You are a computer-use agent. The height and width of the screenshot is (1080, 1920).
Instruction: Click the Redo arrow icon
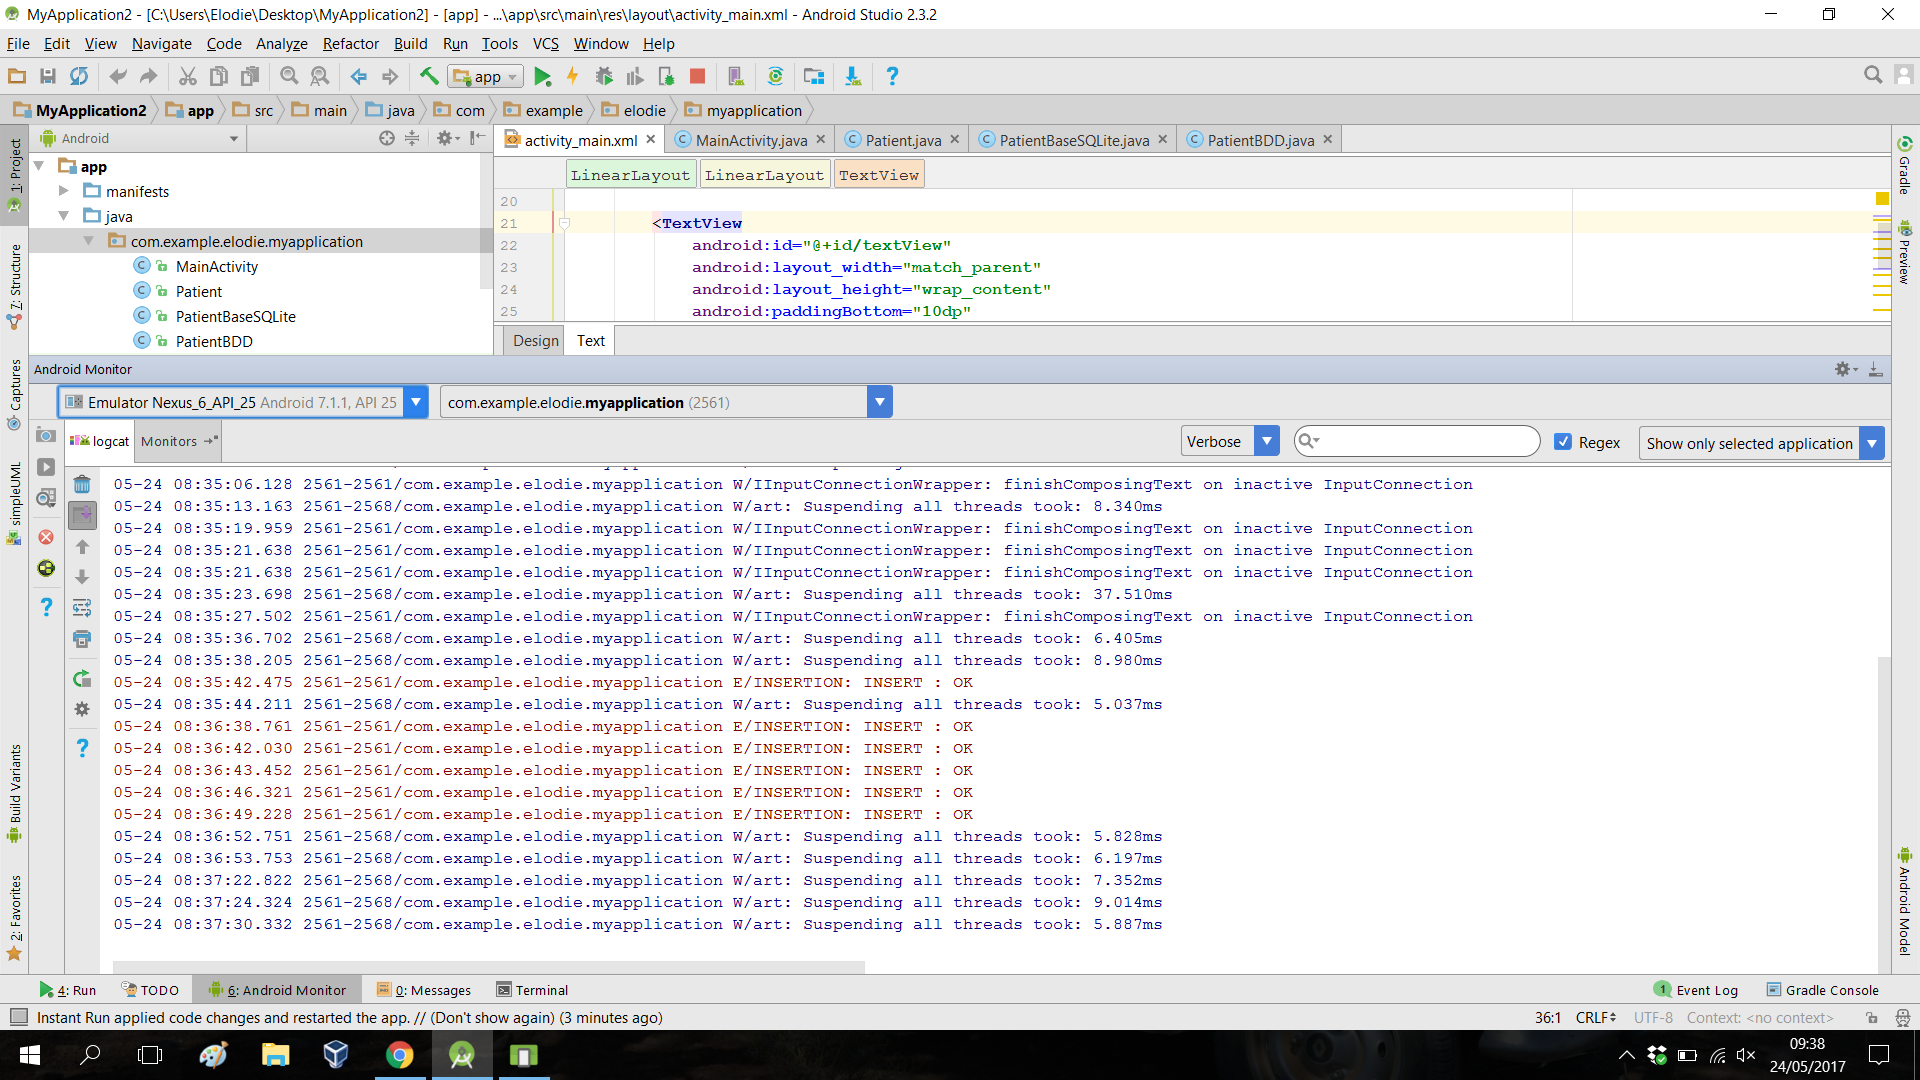[x=149, y=76]
